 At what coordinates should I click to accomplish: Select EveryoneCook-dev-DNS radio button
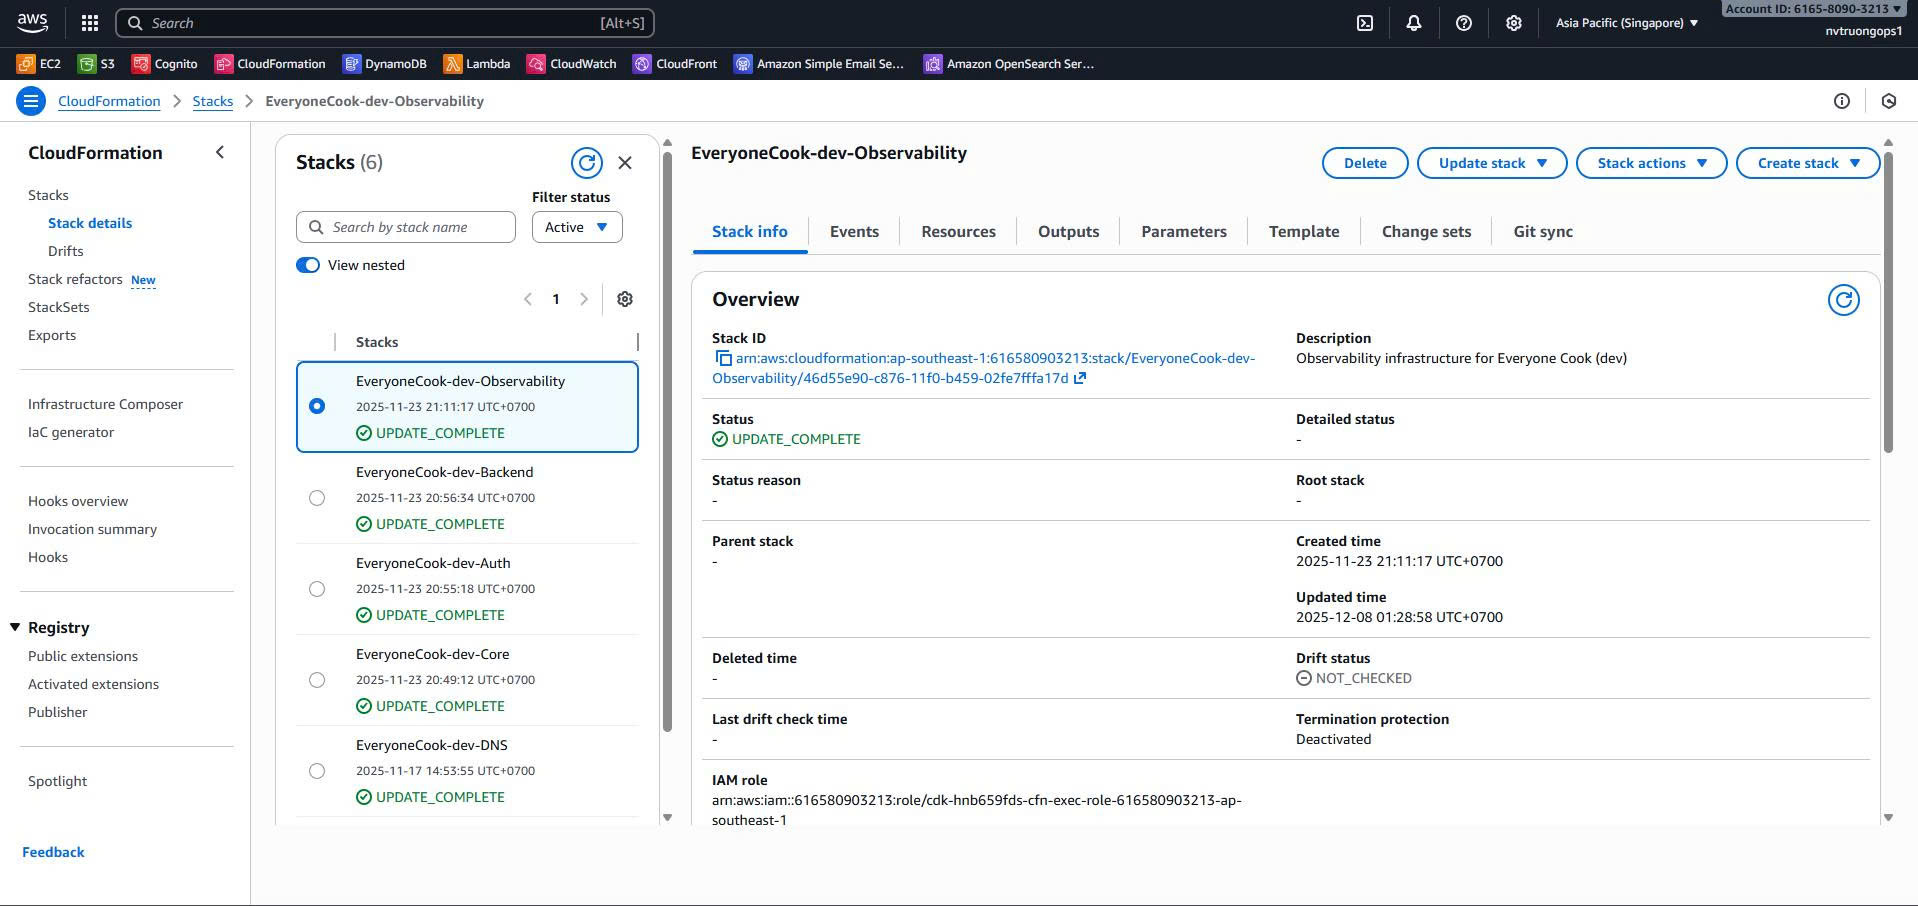click(x=317, y=770)
